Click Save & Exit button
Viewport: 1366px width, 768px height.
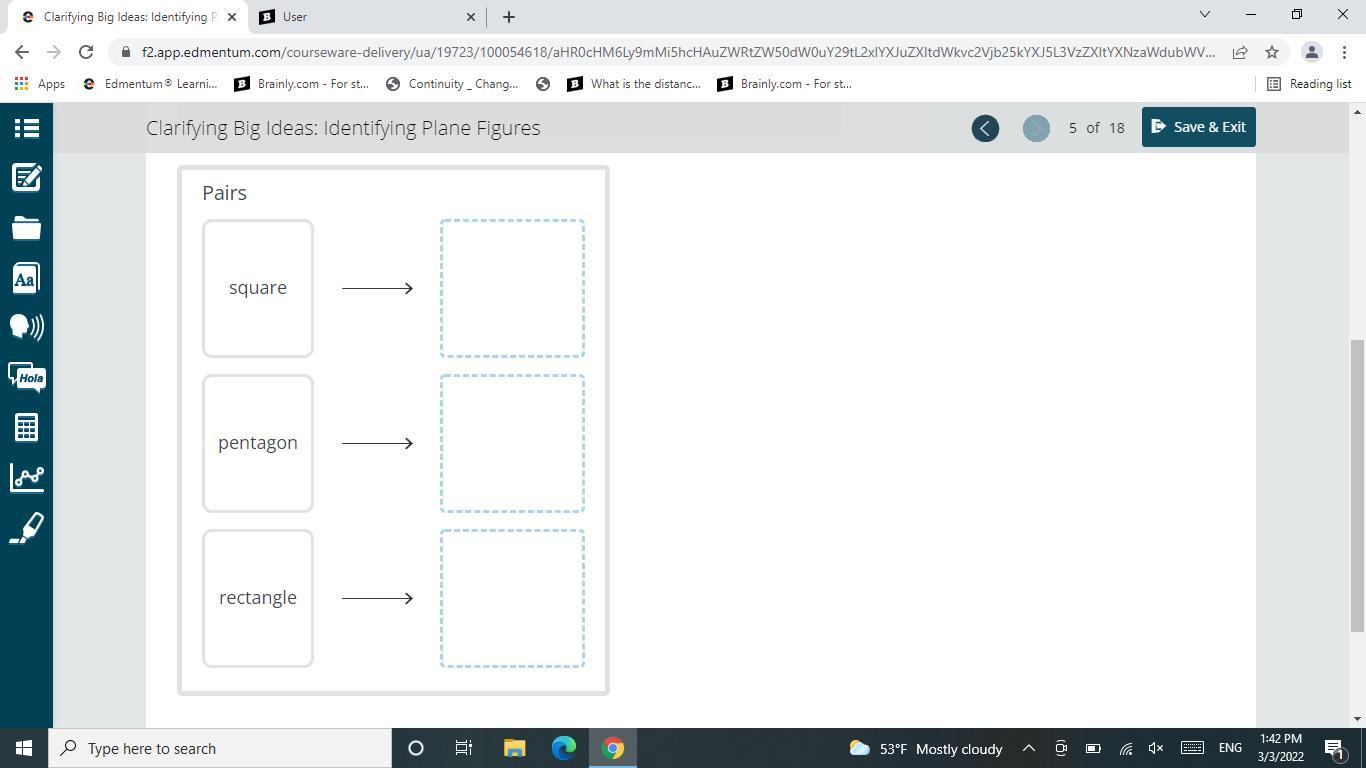1198,127
